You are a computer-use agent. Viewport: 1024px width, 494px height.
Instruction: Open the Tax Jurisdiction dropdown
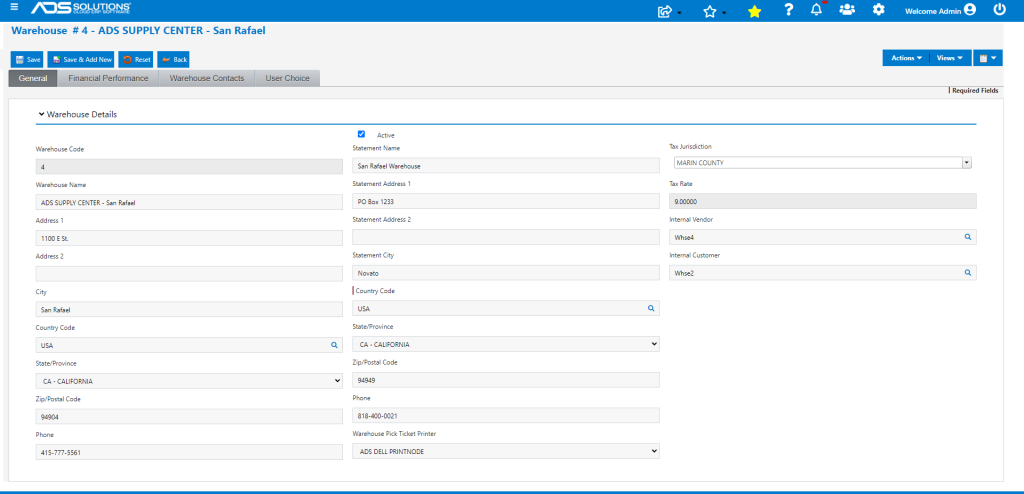pos(967,163)
